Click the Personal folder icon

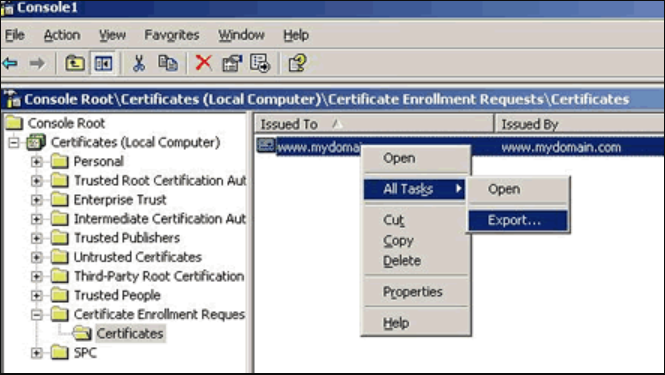[59, 161]
